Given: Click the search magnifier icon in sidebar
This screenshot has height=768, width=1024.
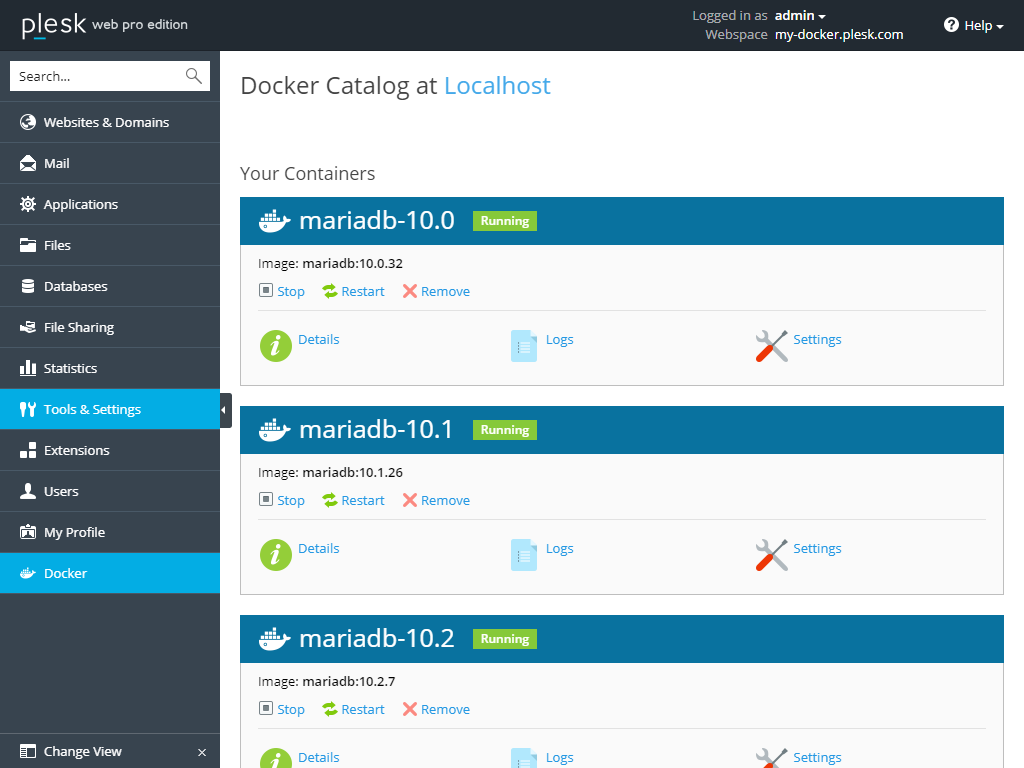Looking at the screenshot, I should (193, 76).
